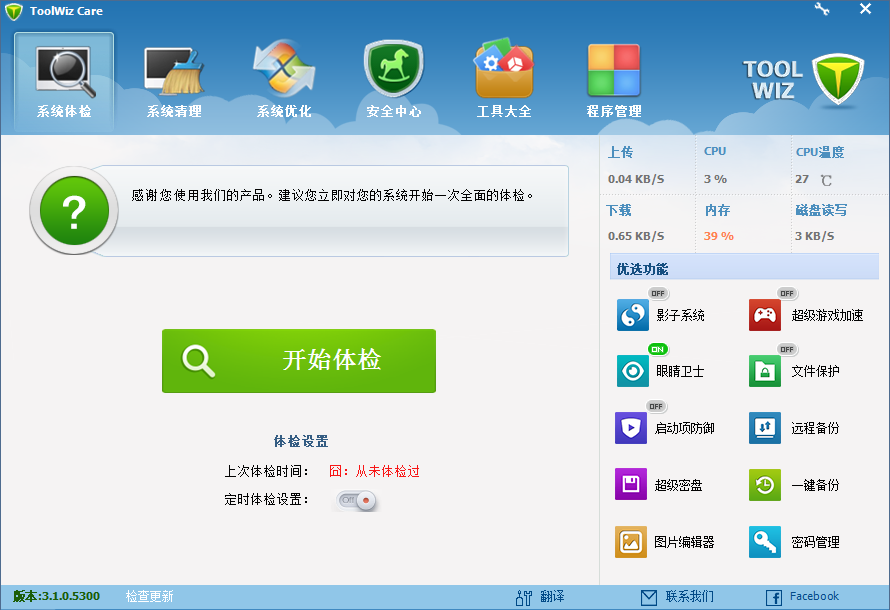Disable the 眼睛卫士 ON toggle
Image resolution: width=890 pixels, height=610 pixels.
[657, 349]
